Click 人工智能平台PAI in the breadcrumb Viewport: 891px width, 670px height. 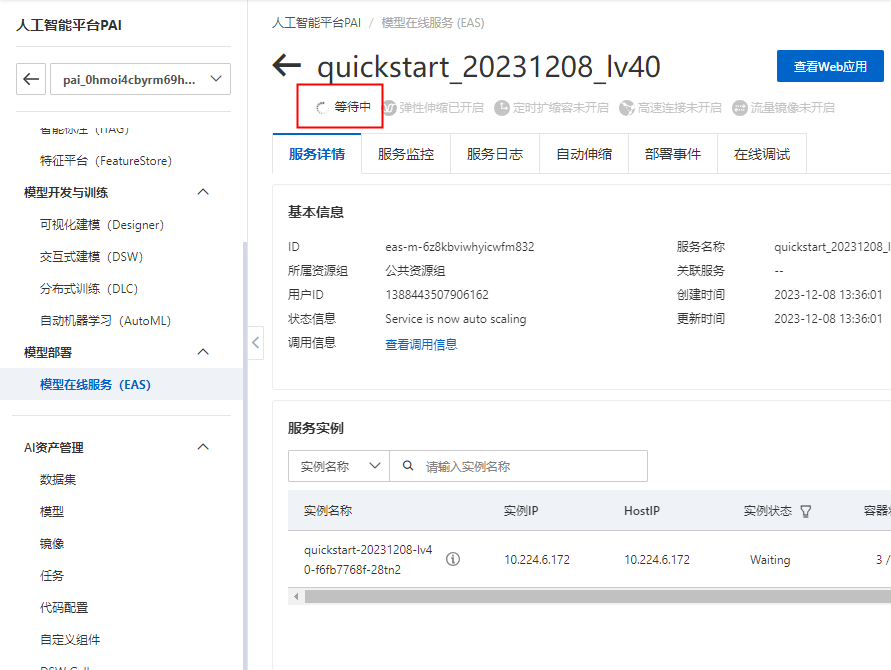click(317, 23)
